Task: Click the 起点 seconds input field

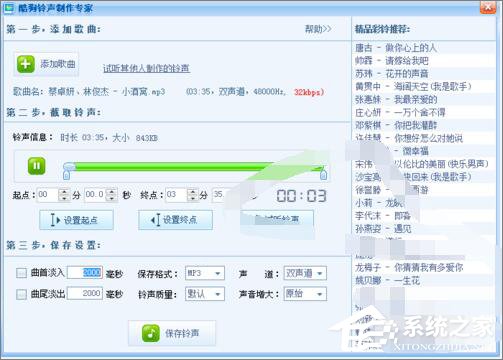Action: [x=96, y=195]
